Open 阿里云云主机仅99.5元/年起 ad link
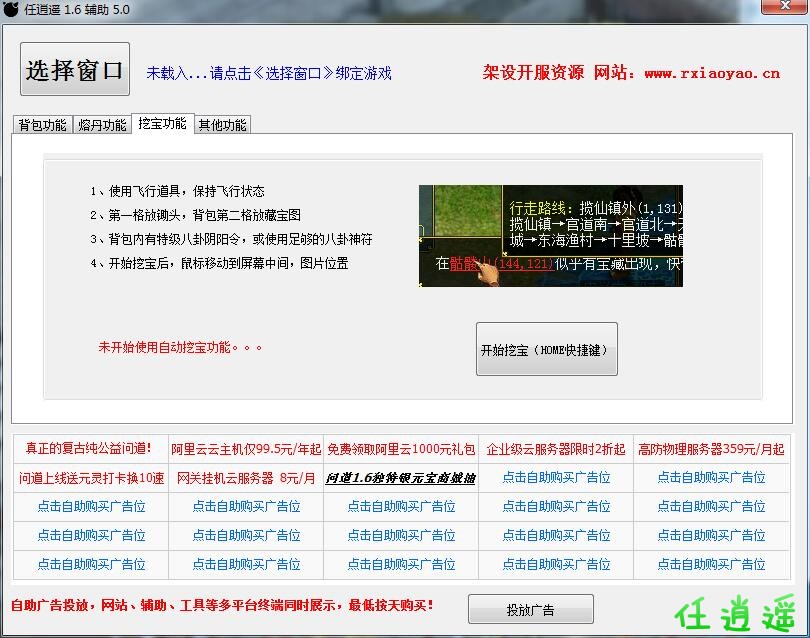The image size is (810, 638). pos(246,450)
